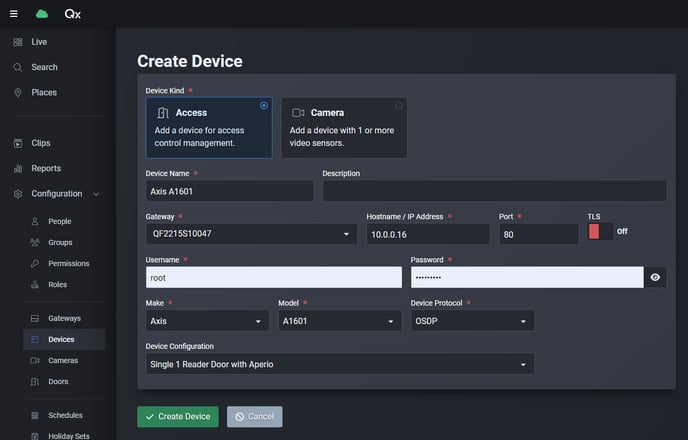
Task: Select the Access device kind radio button
Action: click(x=264, y=105)
